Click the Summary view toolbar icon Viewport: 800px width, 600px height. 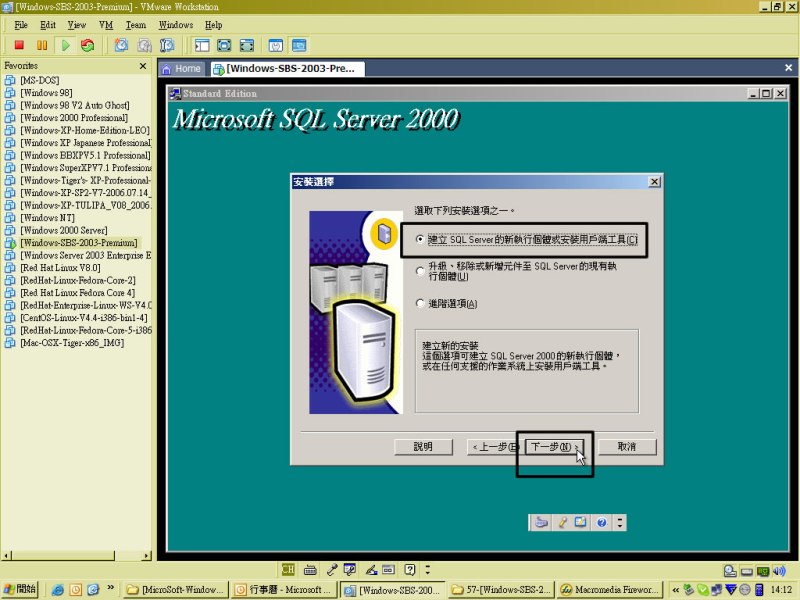276,45
